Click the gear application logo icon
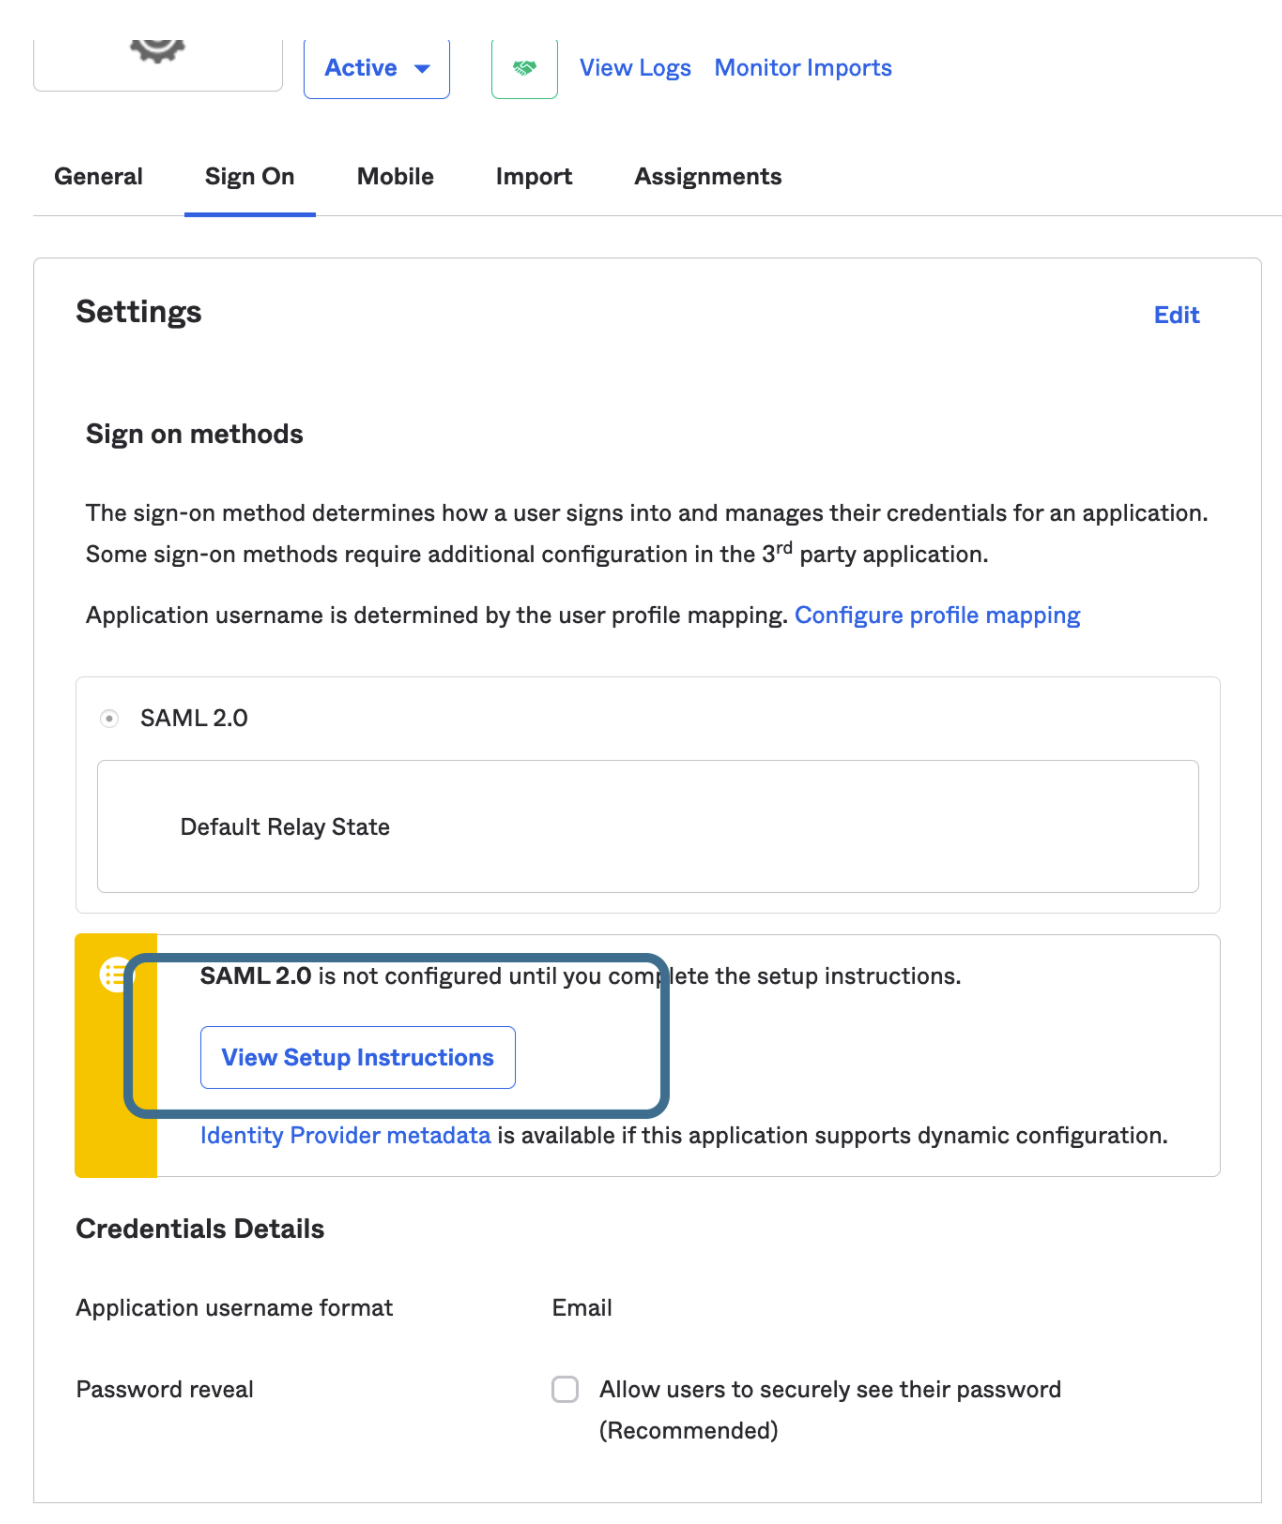 pos(157,50)
